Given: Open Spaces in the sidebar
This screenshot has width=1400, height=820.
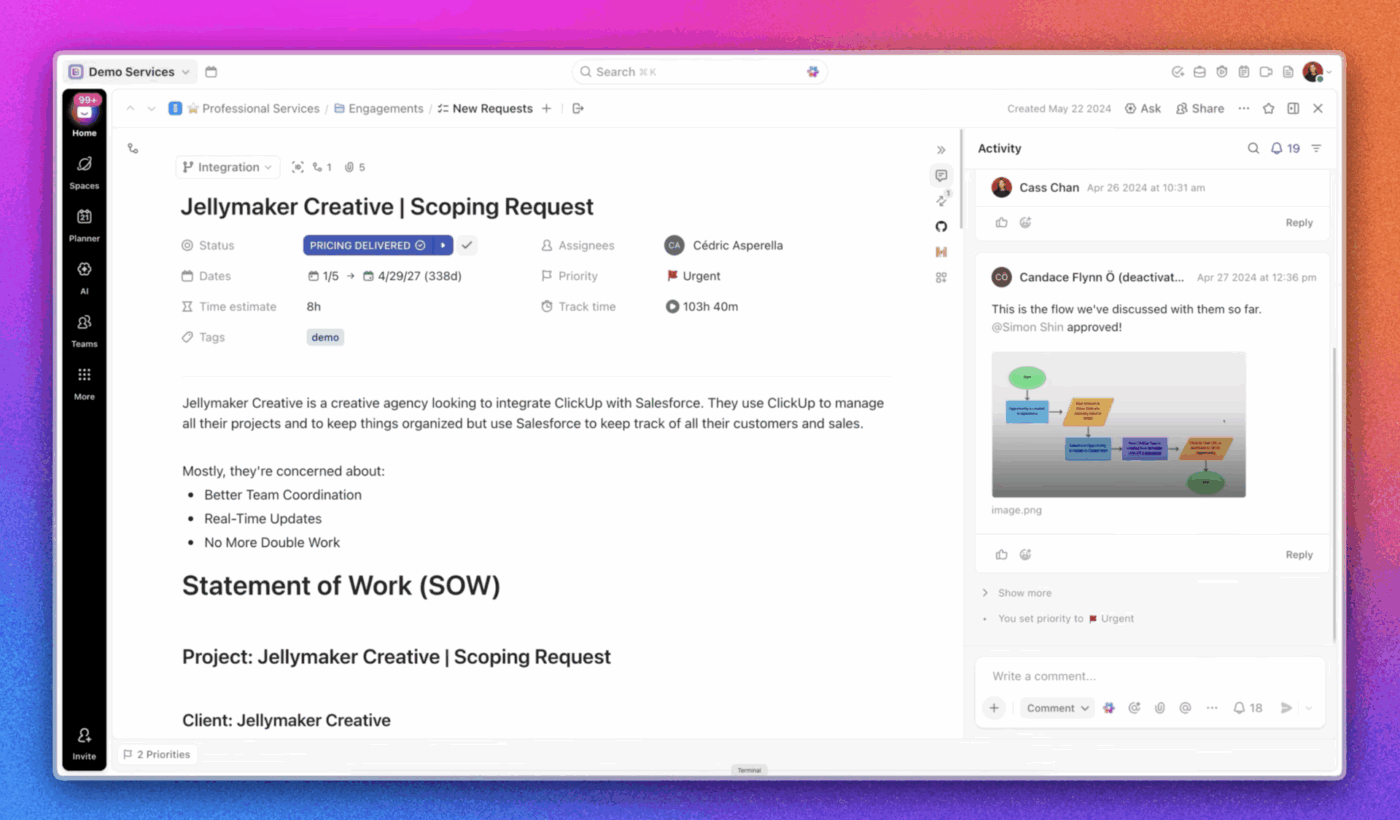Looking at the screenshot, I should tap(84, 170).
